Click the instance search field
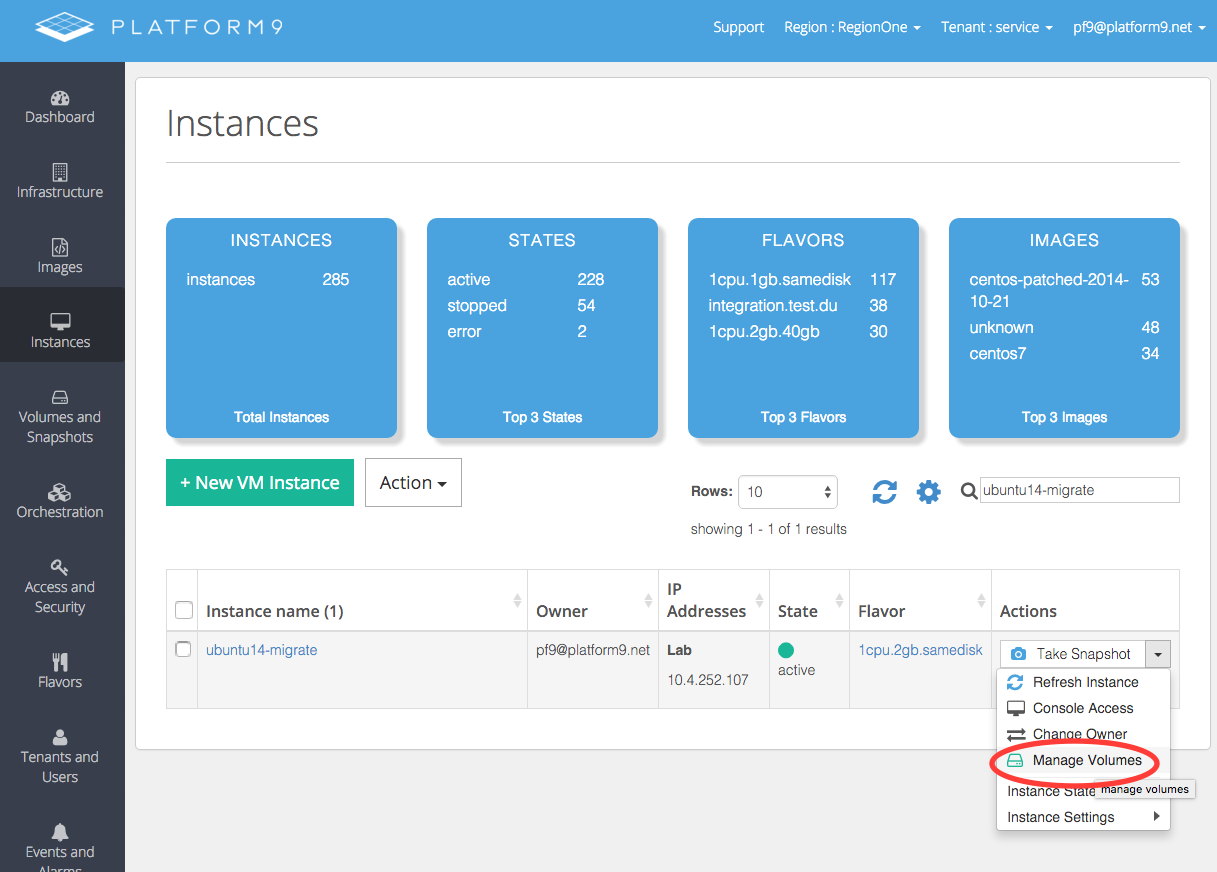This screenshot has width=1217, height=872. point(1079,490)
